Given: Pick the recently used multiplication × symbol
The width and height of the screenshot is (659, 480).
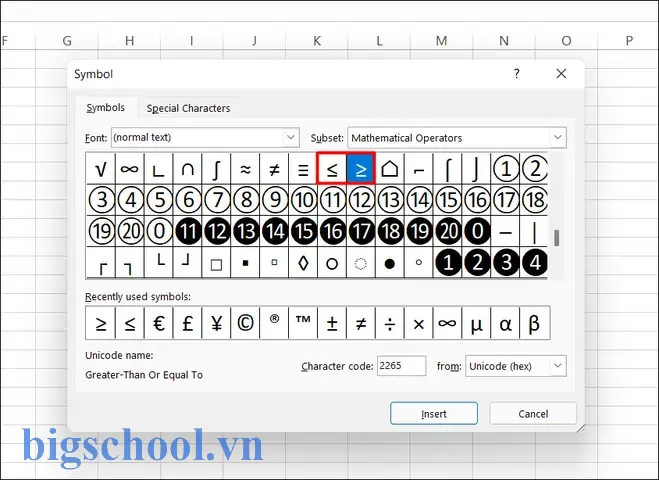Looking at the screenshot, I should pyautogui.click(x=419, y=323).
